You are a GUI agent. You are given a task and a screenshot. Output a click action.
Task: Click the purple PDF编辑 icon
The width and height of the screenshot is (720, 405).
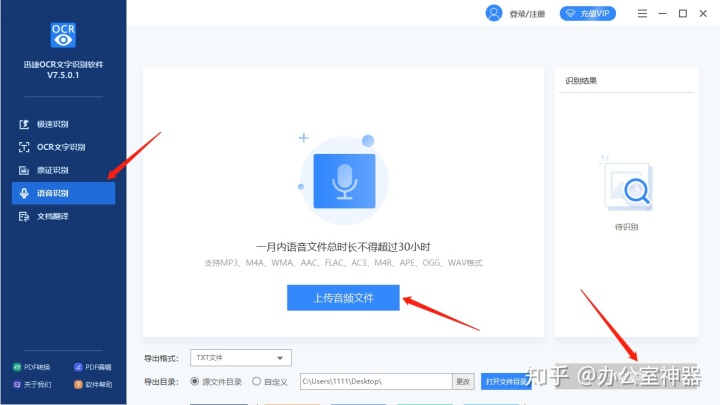tap(78, 367)
